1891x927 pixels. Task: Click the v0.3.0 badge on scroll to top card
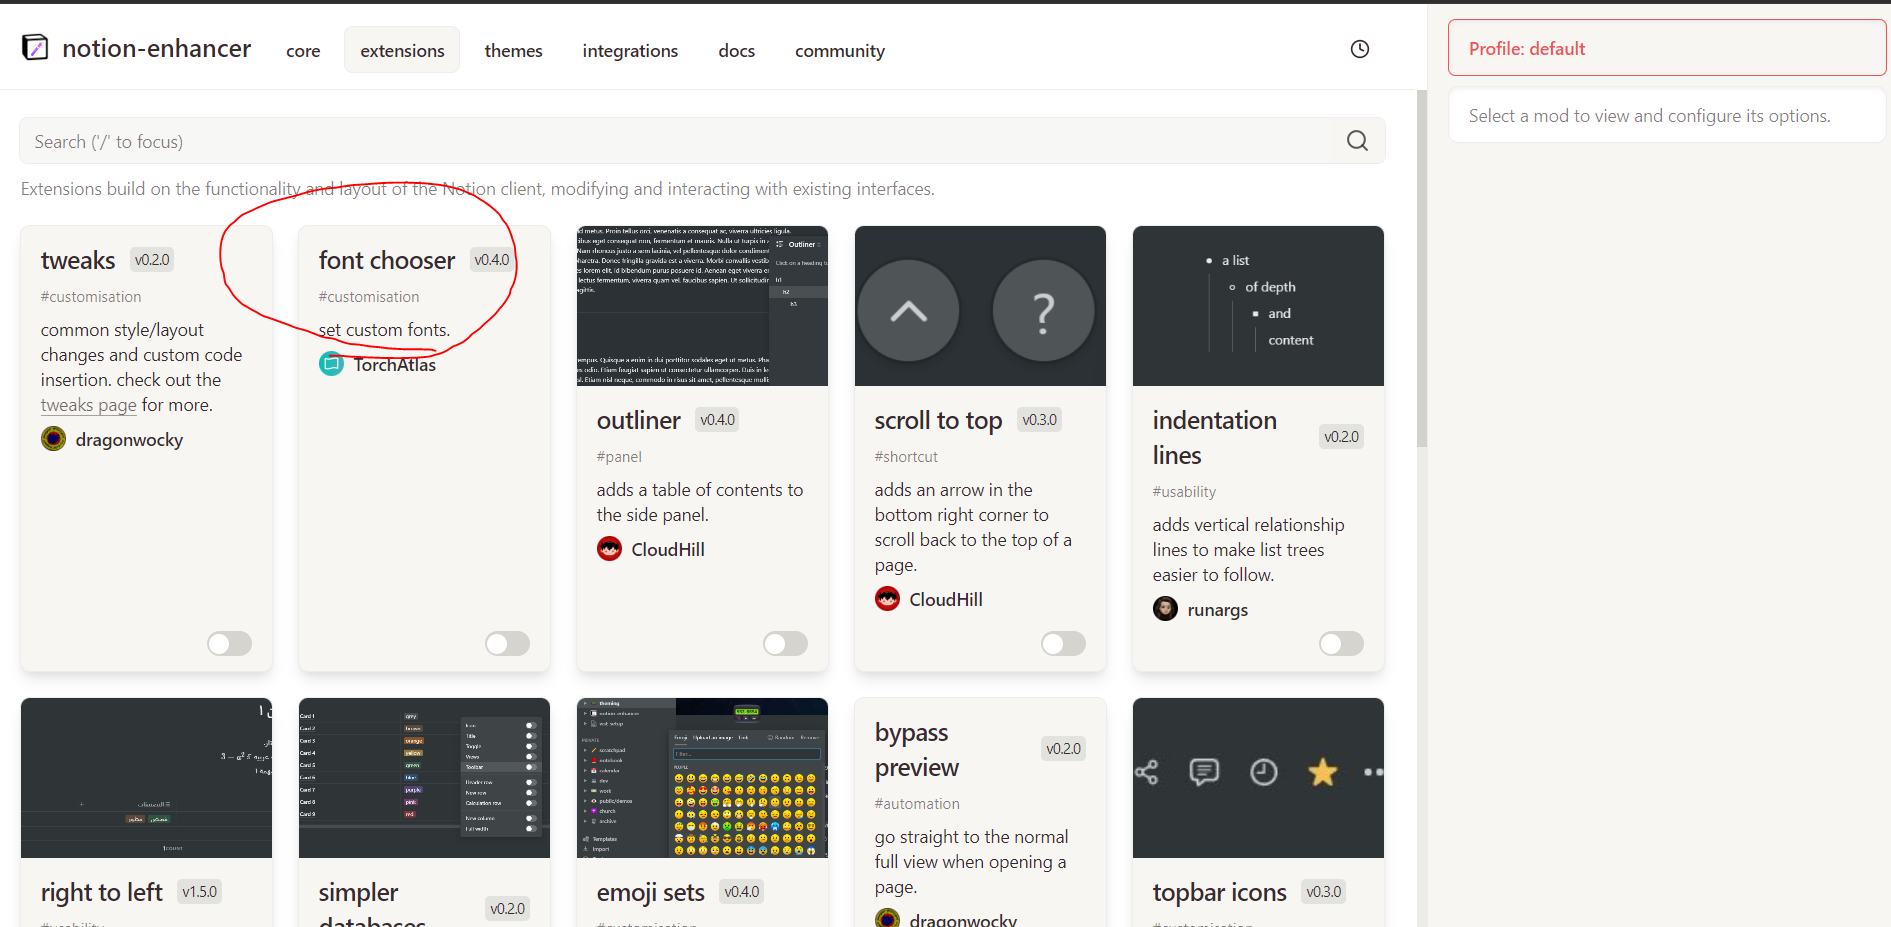pyautogui.click(x=1040, y=420)
